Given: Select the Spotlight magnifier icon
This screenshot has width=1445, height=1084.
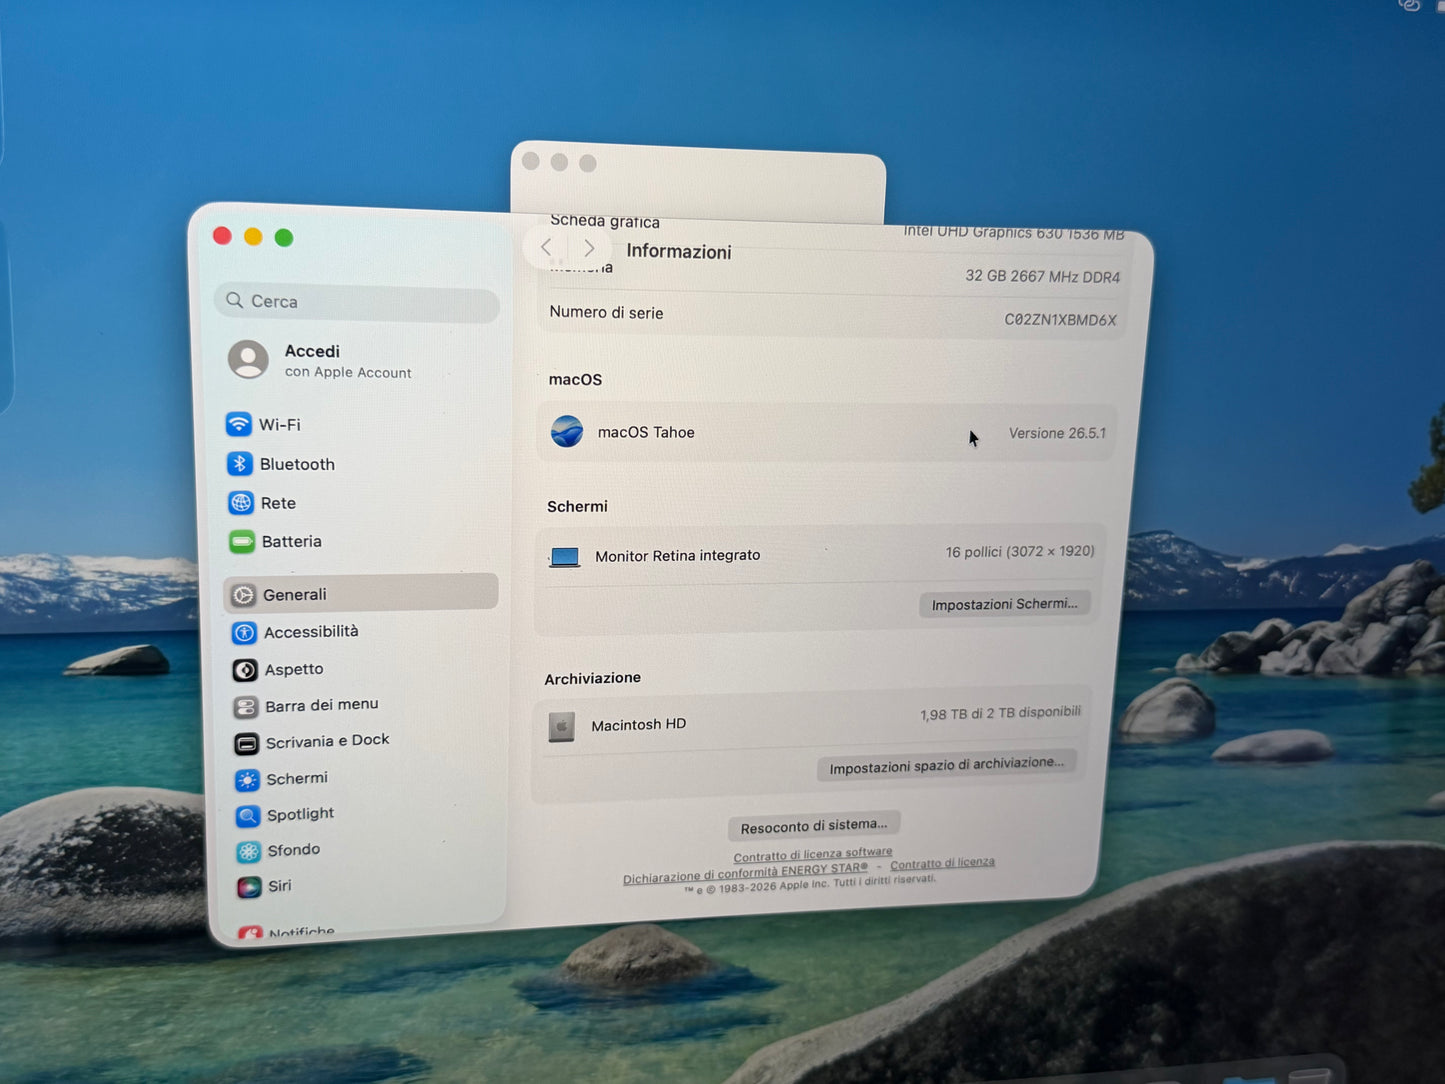Looking at the screenshot, I should (247, 816).
